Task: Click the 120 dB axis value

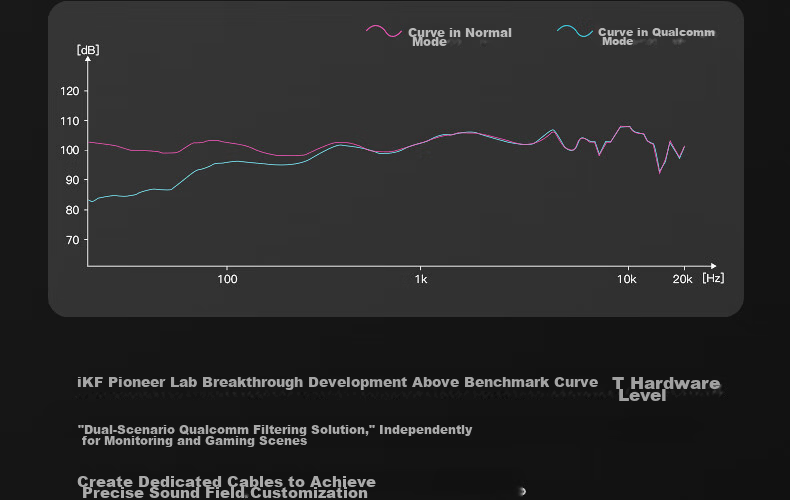Action: 70,91
